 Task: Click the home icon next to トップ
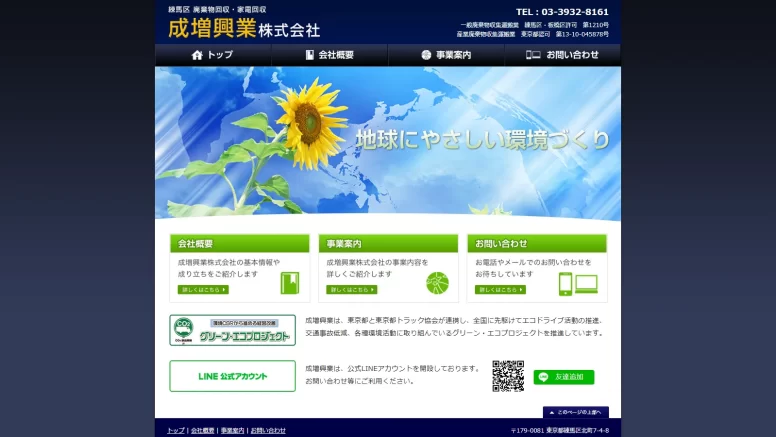(197, 55)
